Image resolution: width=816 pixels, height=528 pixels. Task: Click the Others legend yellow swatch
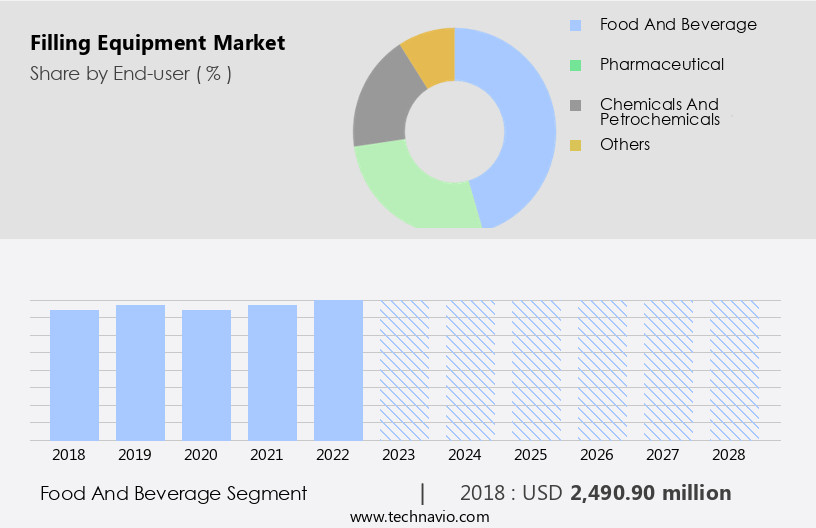click(575, 145)
